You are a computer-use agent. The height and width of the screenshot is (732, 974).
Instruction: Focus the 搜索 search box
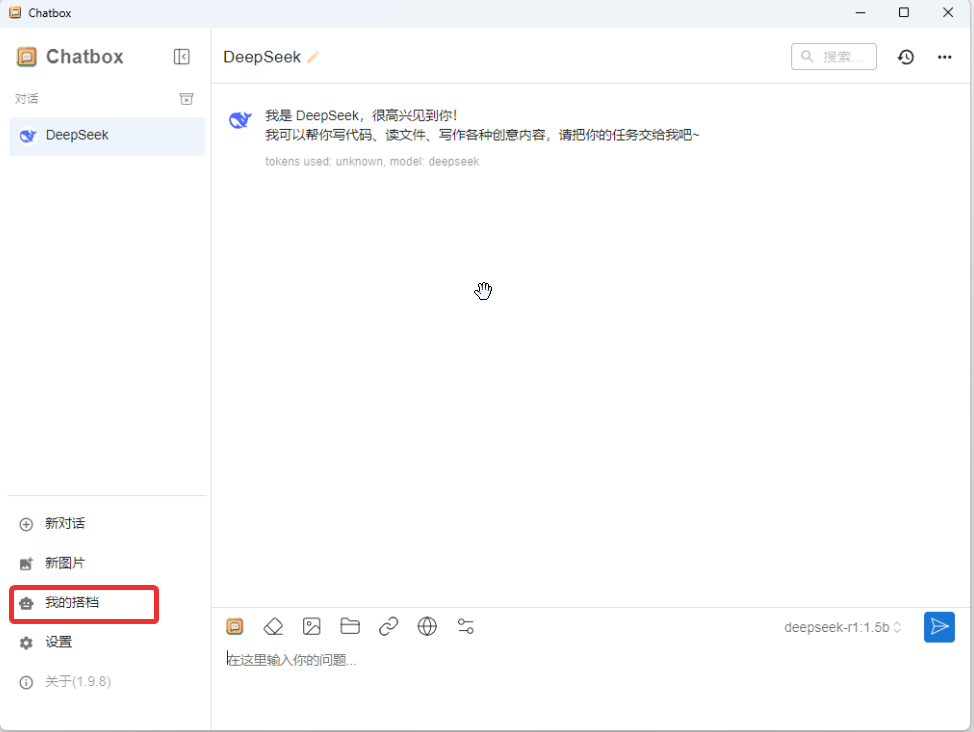pos(834,57)
